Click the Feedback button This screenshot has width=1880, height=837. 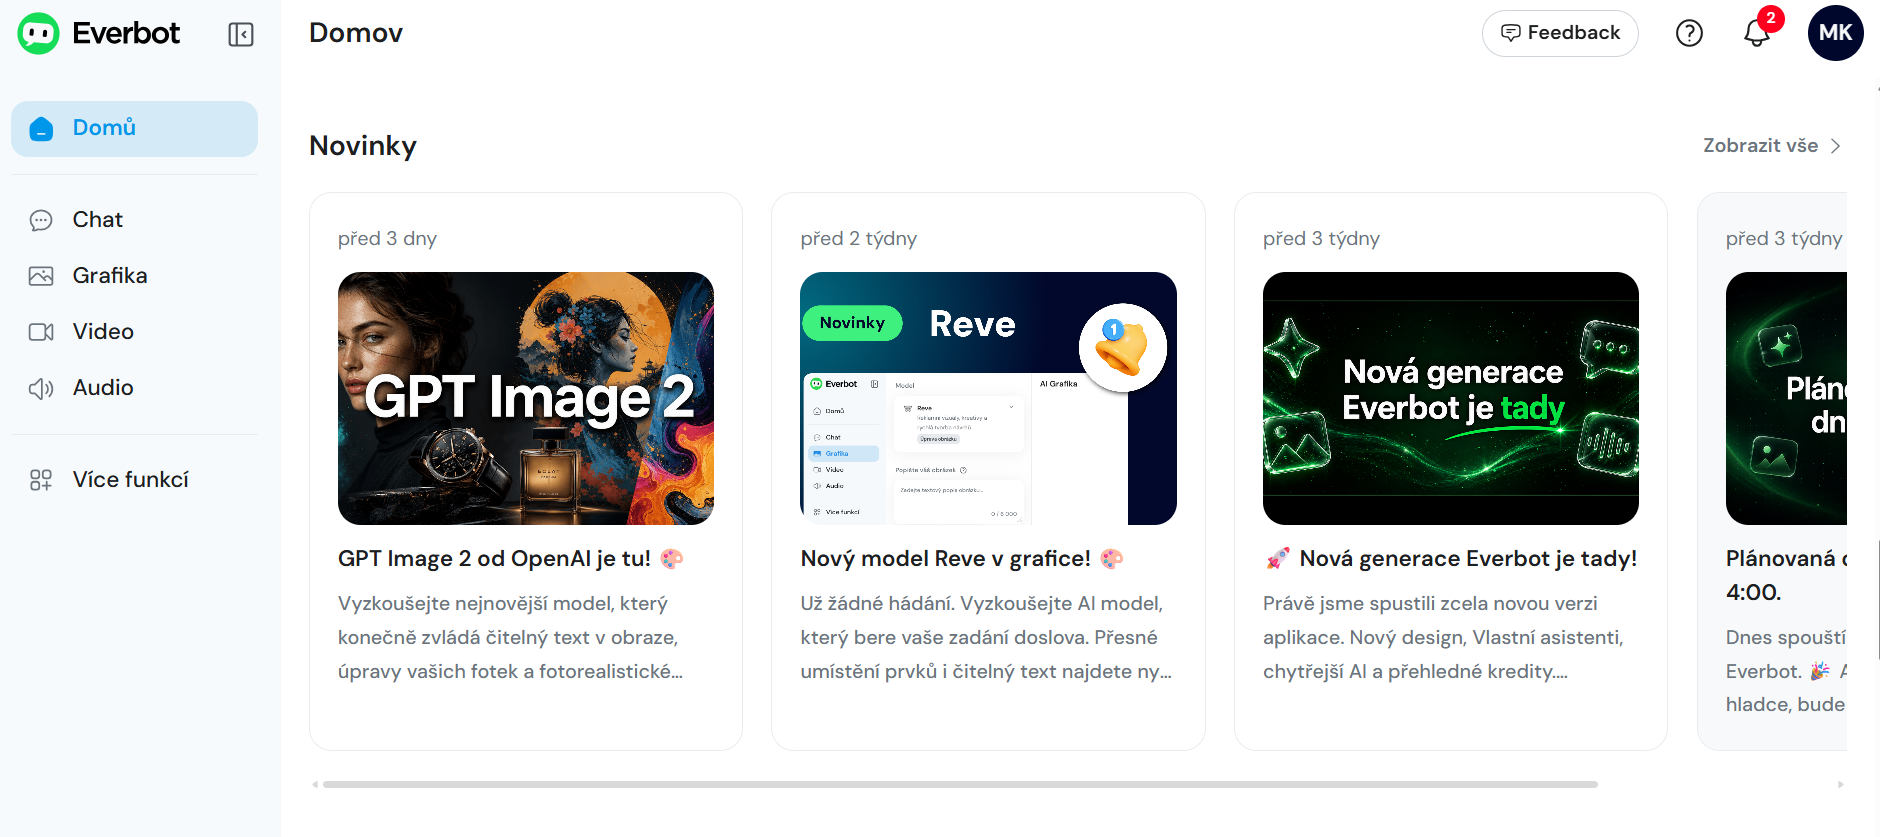(x=1560, y=33)
